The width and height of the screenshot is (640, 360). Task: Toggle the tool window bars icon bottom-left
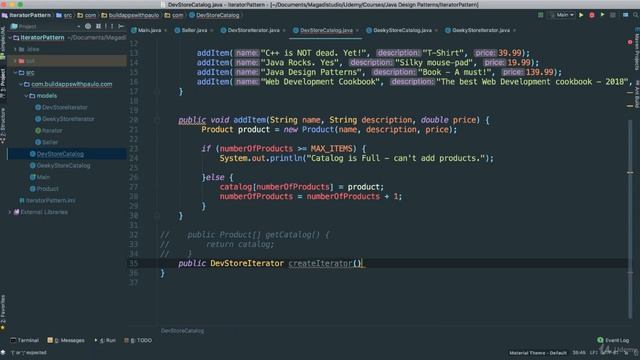coord(3,352)
